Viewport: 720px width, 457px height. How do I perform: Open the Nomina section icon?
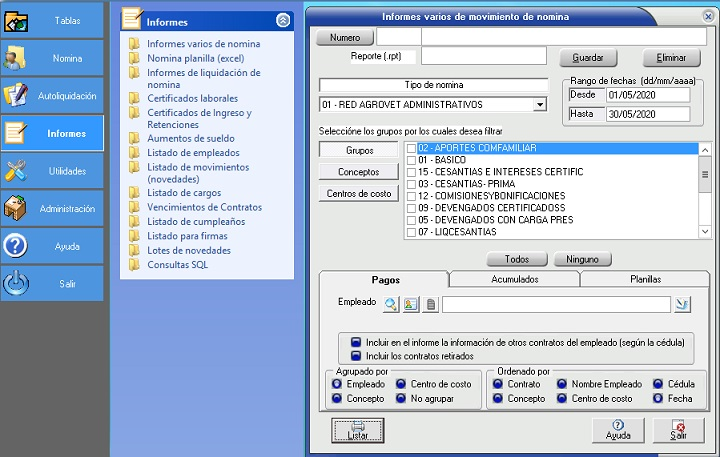coord(17,59)
